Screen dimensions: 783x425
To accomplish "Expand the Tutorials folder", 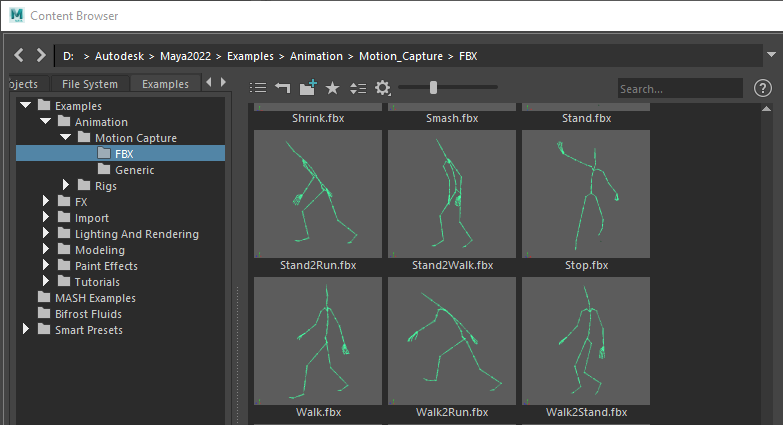I will point(45,281).
